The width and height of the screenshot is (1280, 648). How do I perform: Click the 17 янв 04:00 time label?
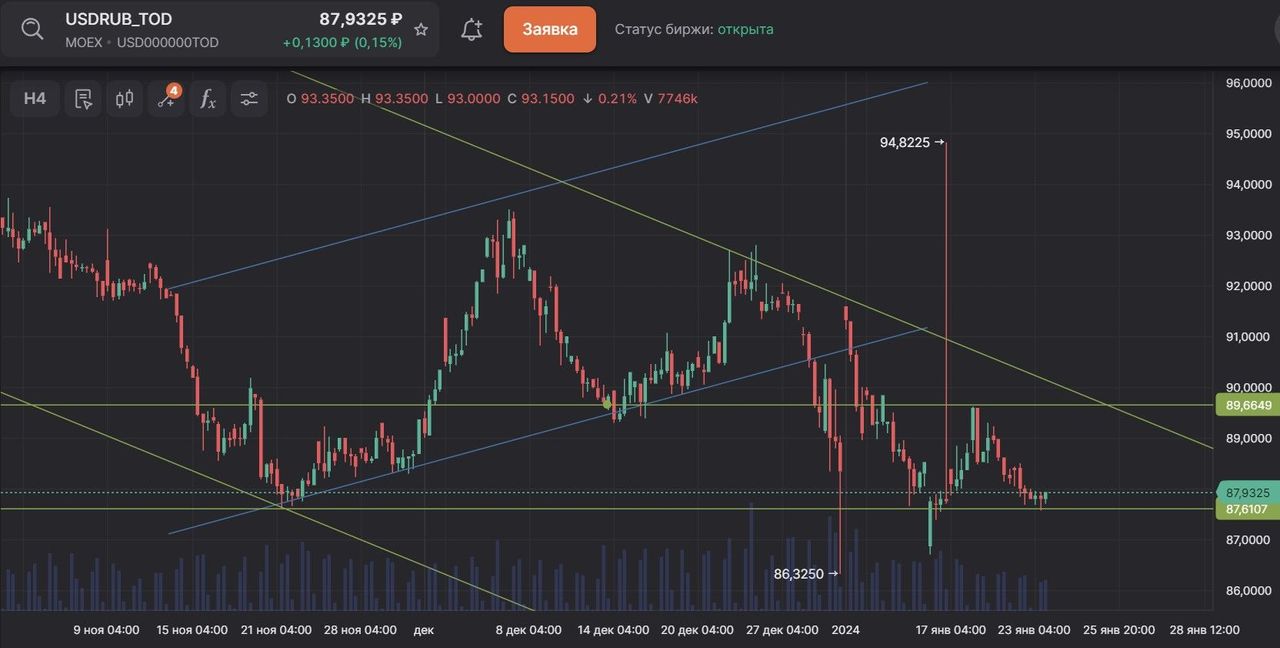(x=949, y=630)
